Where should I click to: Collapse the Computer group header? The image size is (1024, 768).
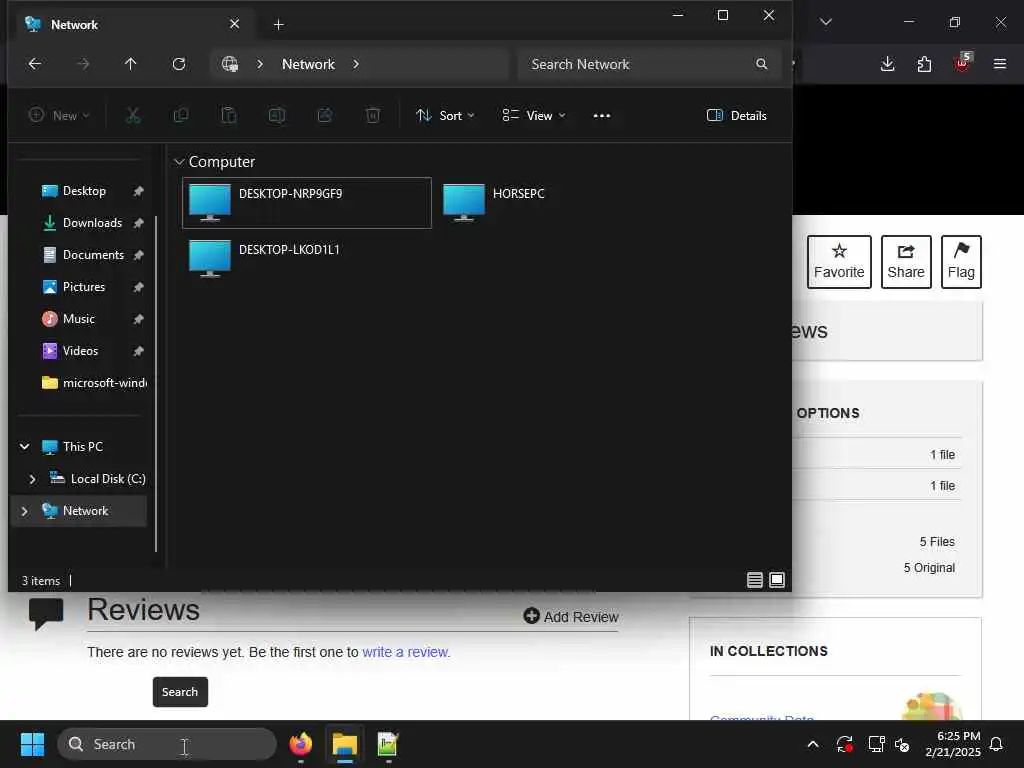point(179,162)
